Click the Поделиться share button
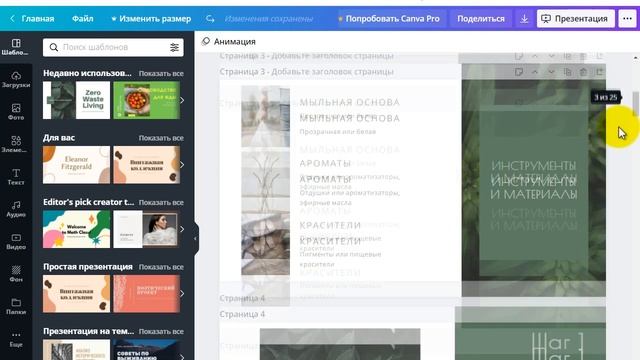The image size is (640, 360). [481, 19]
